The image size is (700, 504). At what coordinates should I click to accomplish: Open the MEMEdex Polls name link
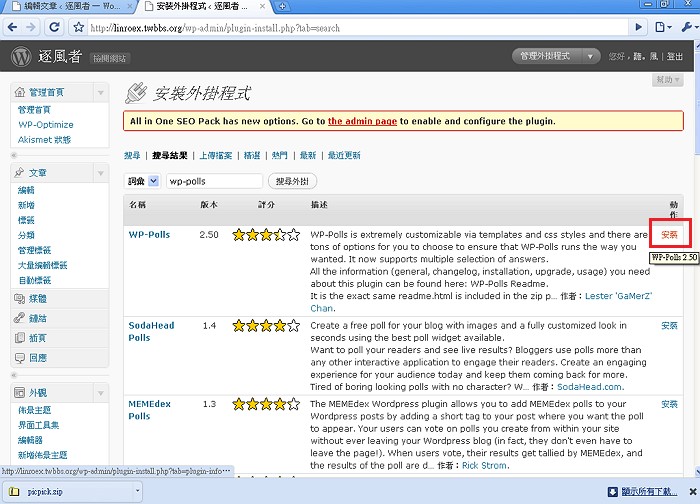click(150, 410)
